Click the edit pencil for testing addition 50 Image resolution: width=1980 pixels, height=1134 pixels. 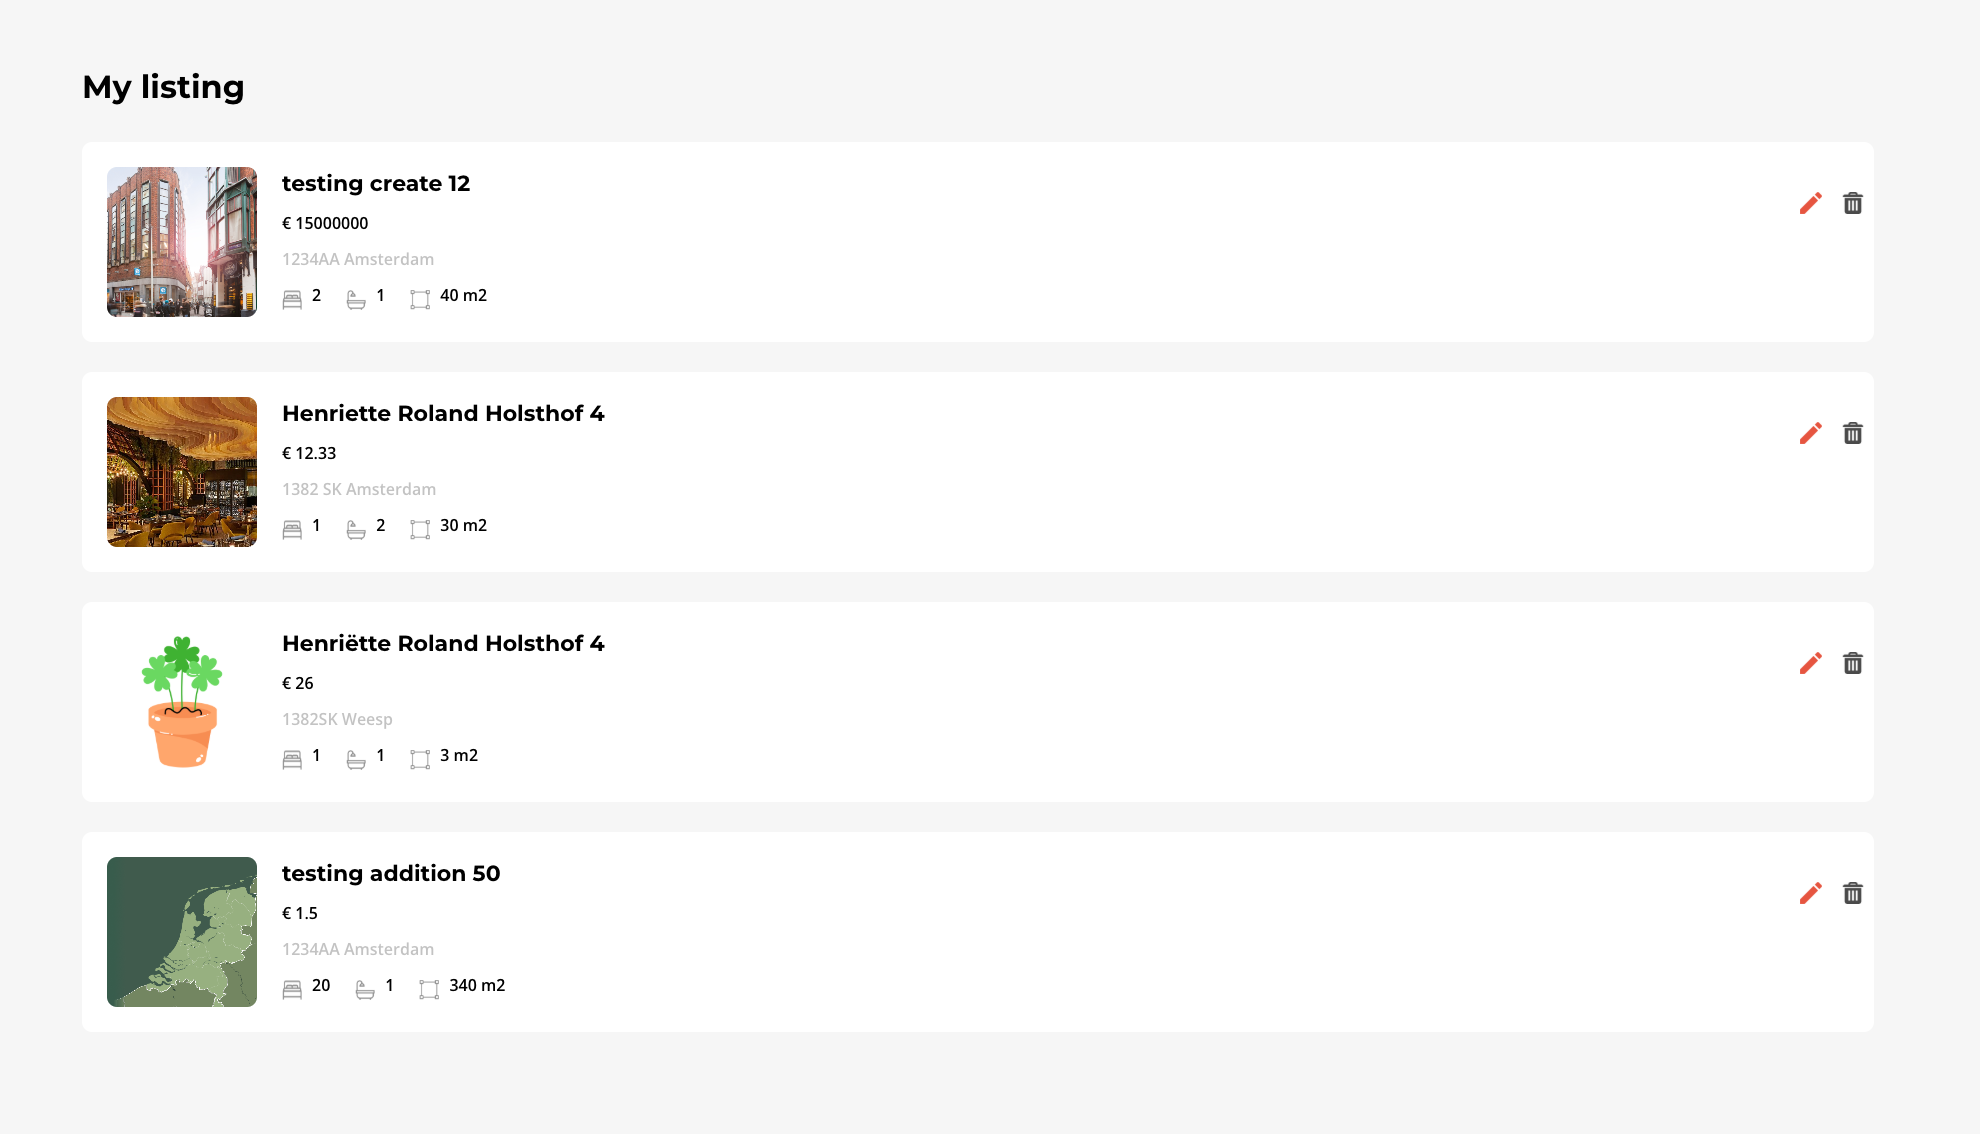[x=1810, y=893]
